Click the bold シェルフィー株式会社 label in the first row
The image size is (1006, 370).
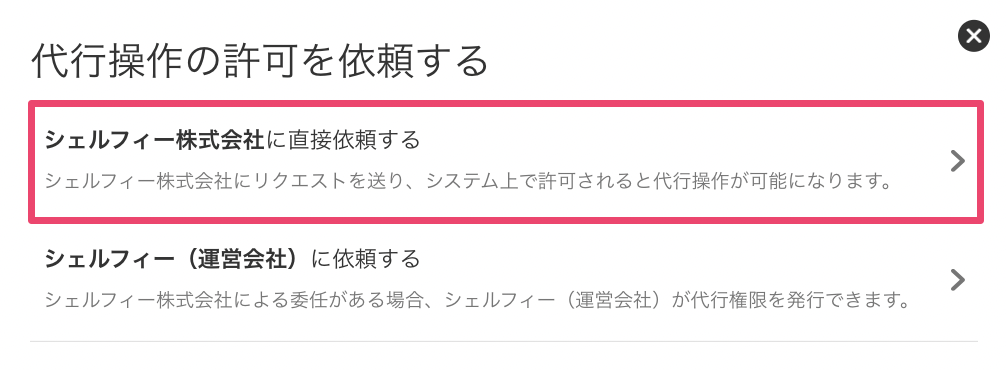point(155,140)
